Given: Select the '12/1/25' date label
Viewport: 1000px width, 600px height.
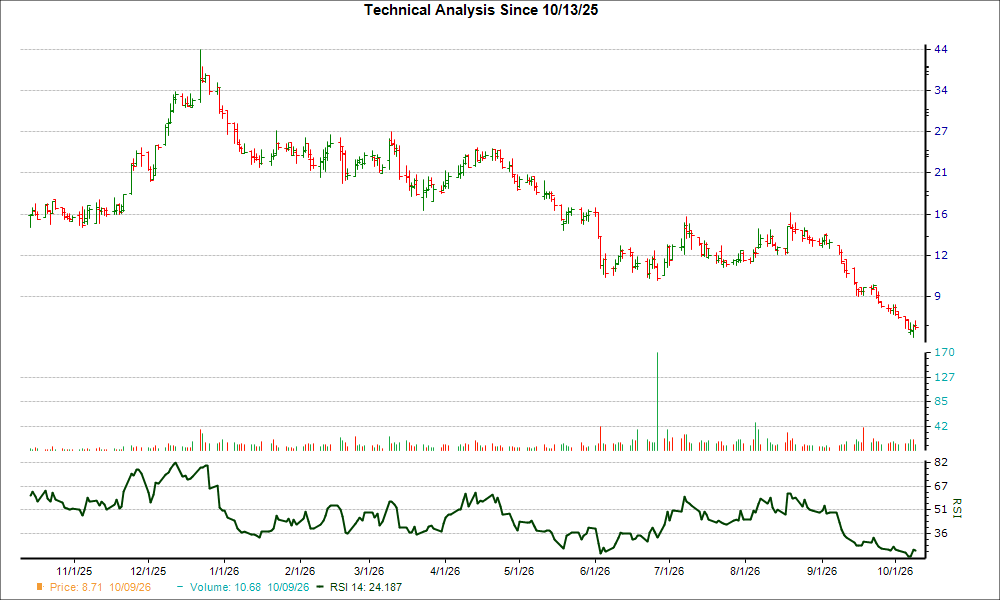Looking at the screenshot, I should [149, 571].
